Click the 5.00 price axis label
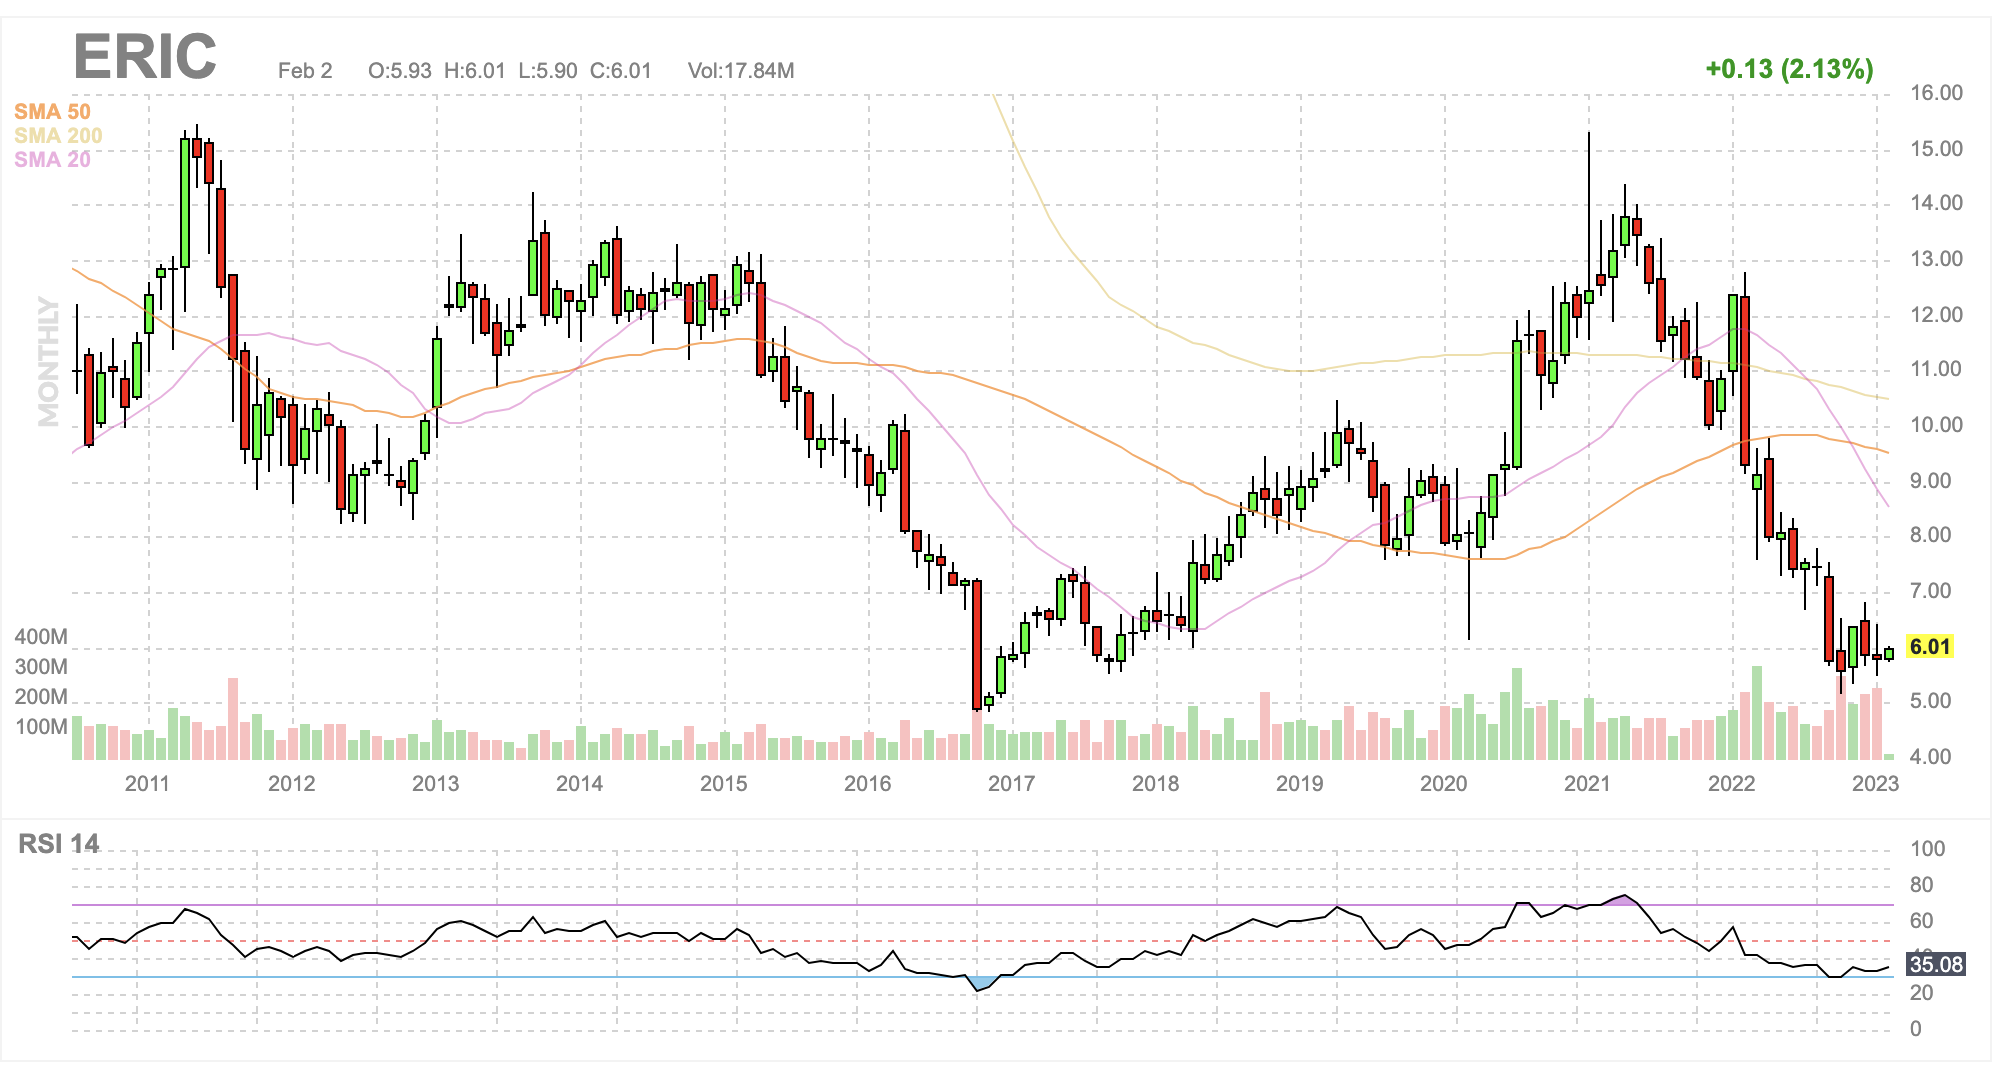Viewport: 1996px width, 1068px height. point(1931,701)
